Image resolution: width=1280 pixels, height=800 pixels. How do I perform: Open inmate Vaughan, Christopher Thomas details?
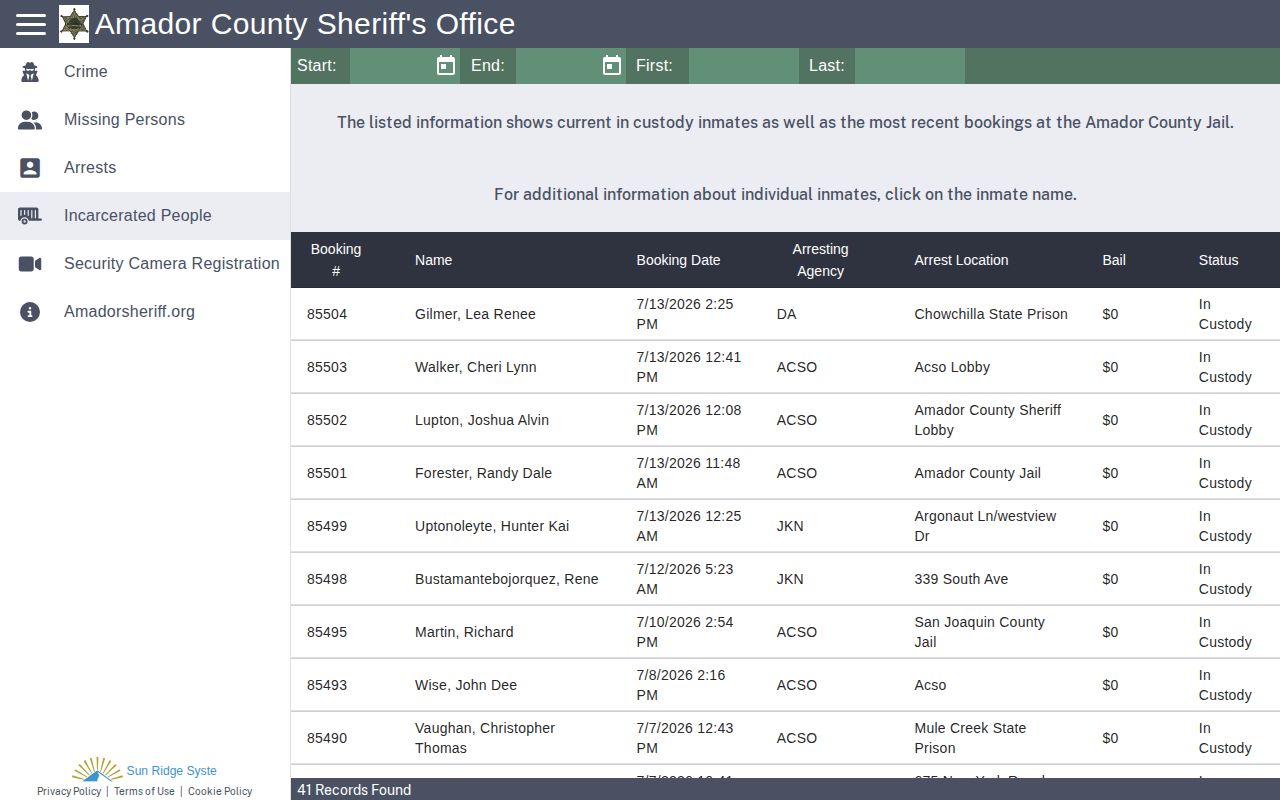click(x=485, y=738)
